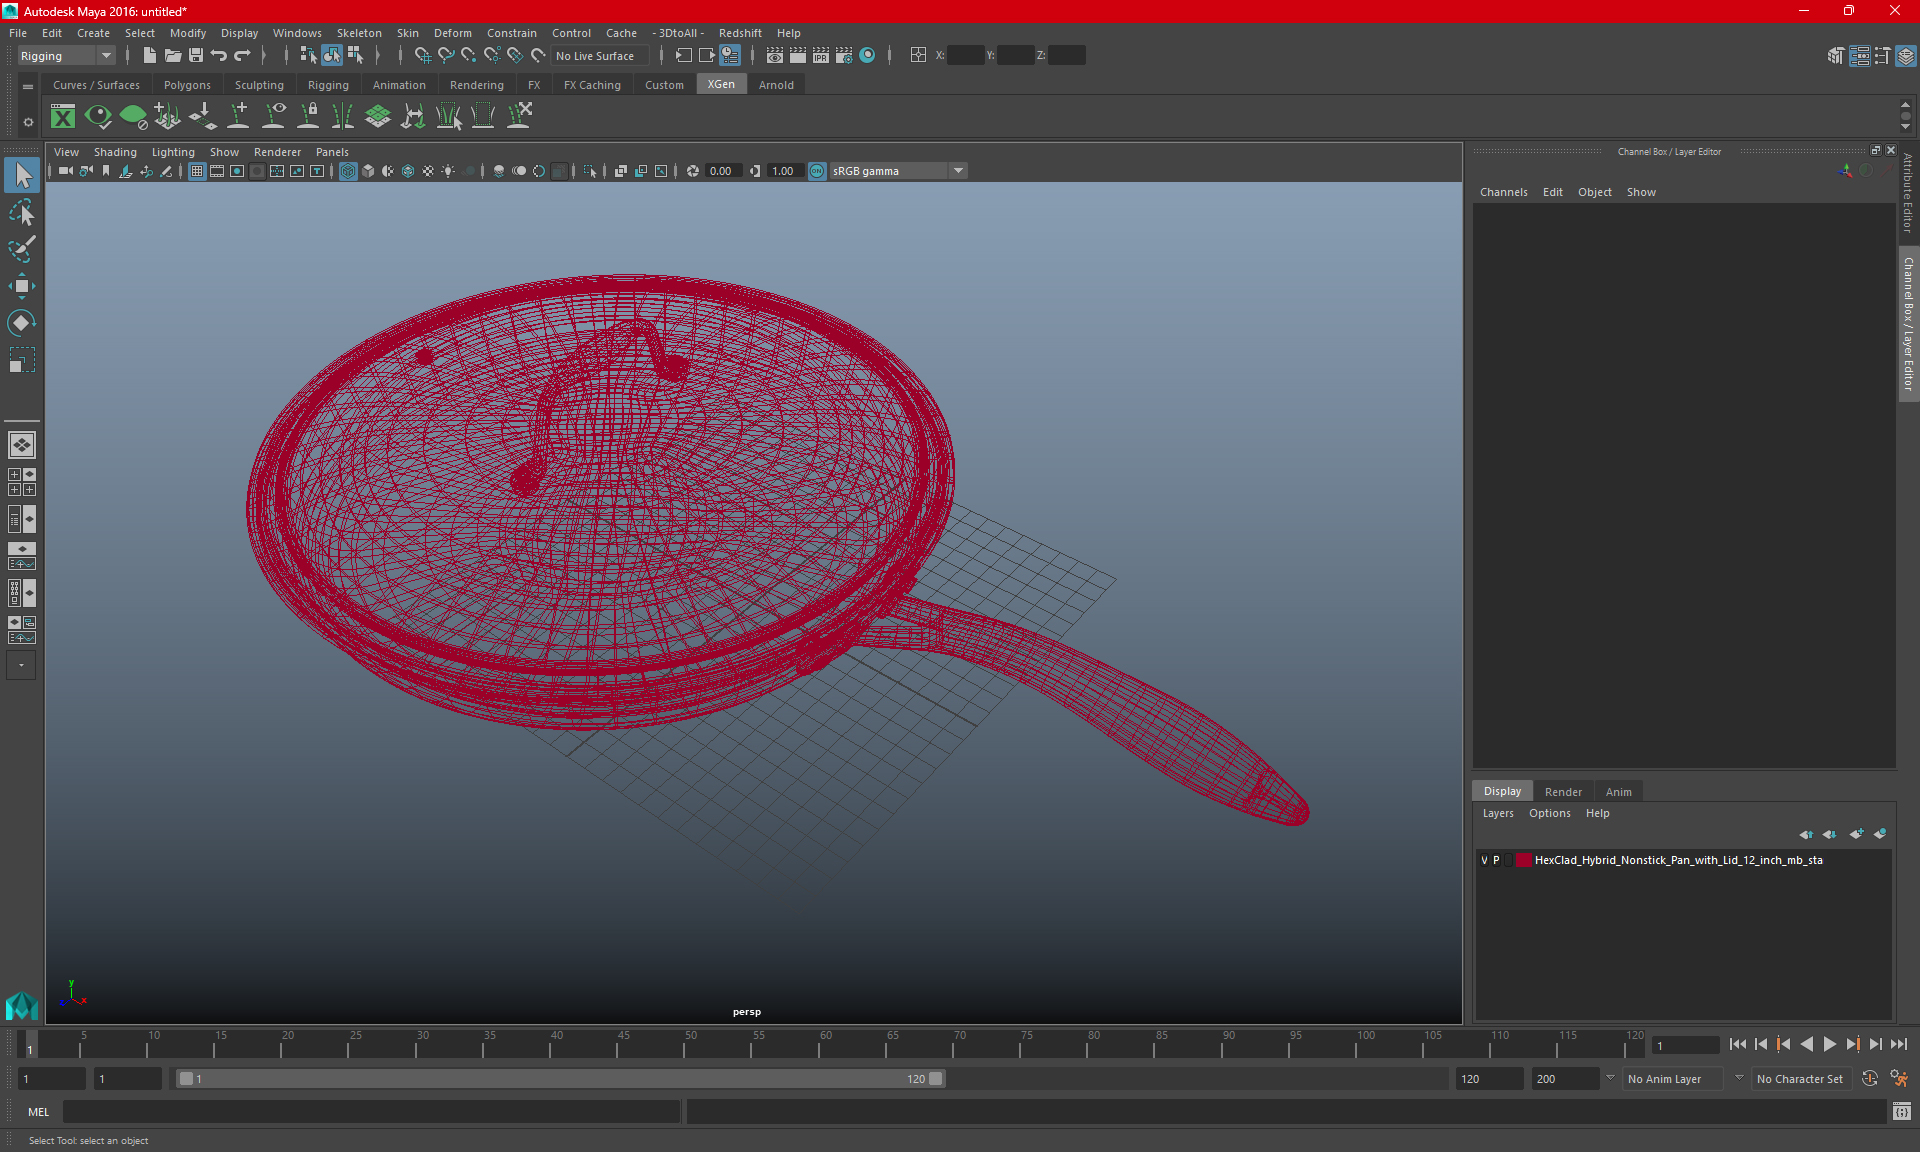Select the arrow Select tool

[x=22, y=175]
